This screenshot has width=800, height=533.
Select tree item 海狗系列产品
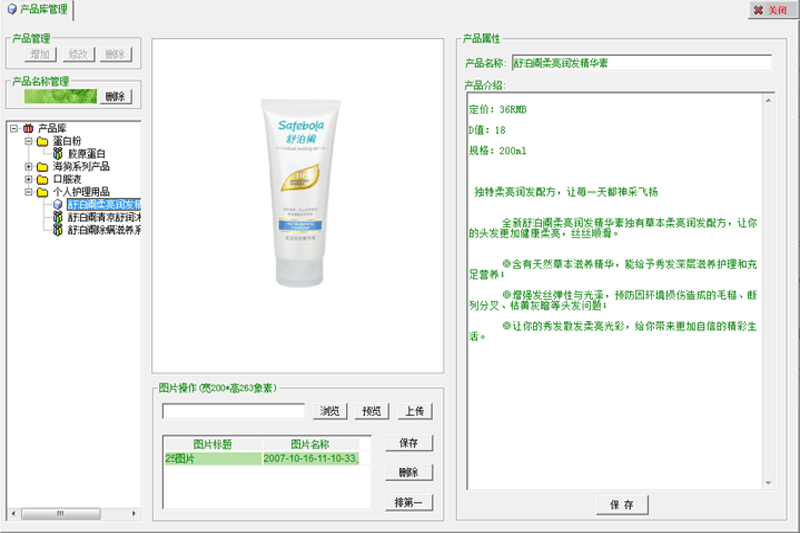click(81, 166)
